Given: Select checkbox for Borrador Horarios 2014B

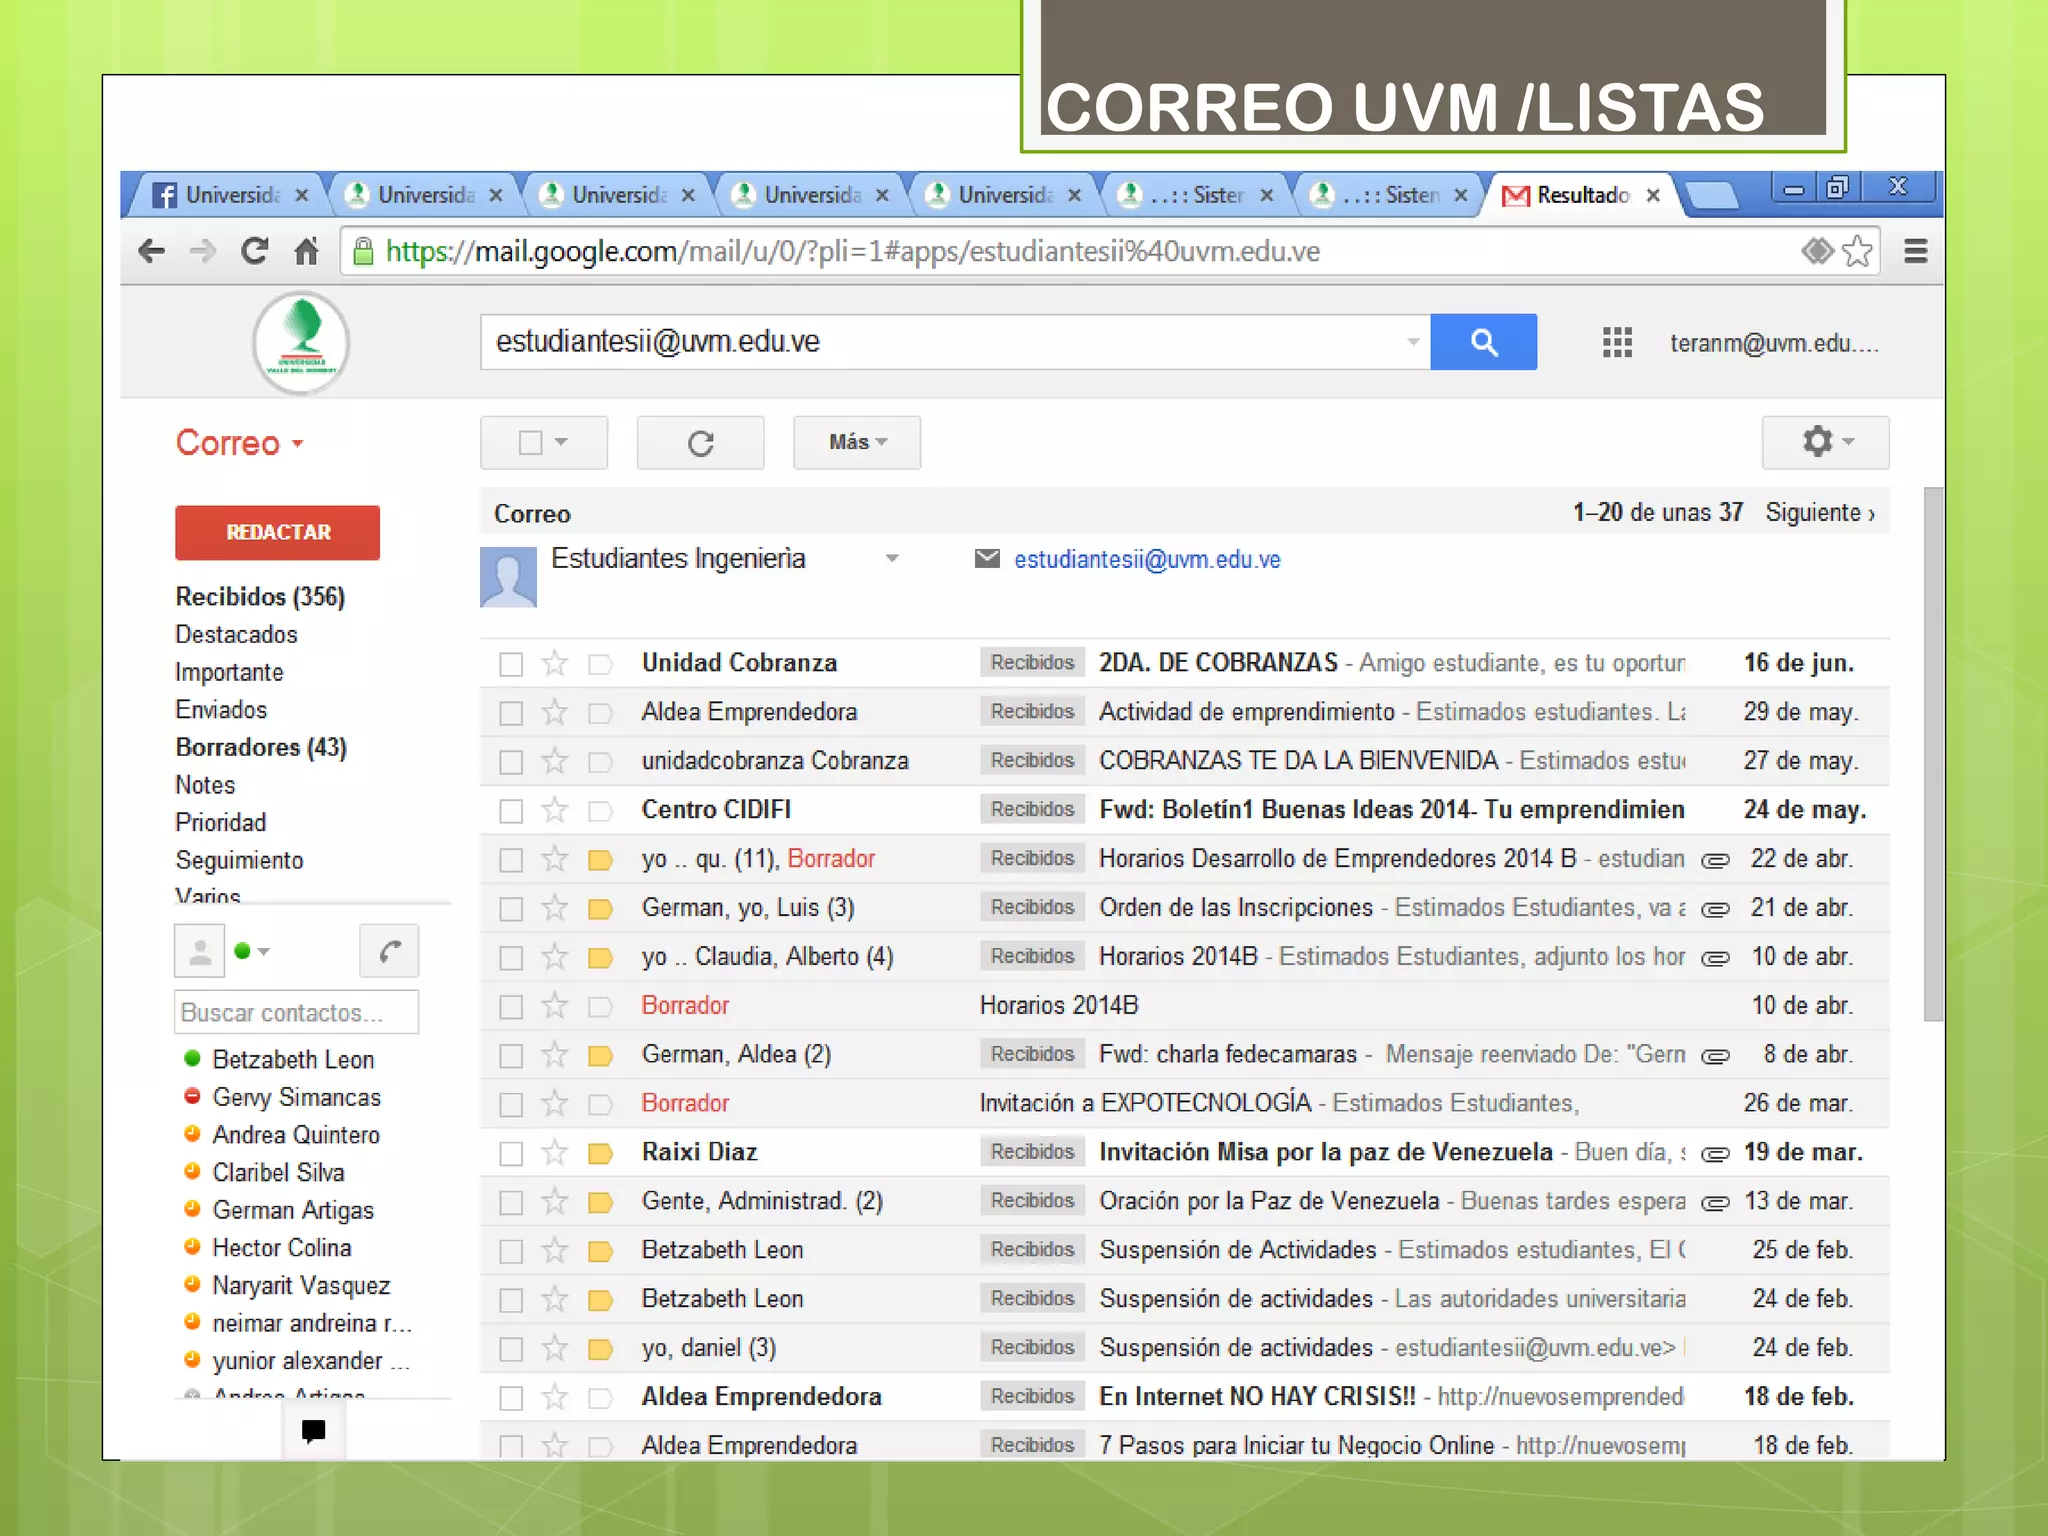Looking at the screenshot, I should pyautogui.click(x=511, y=1007).
